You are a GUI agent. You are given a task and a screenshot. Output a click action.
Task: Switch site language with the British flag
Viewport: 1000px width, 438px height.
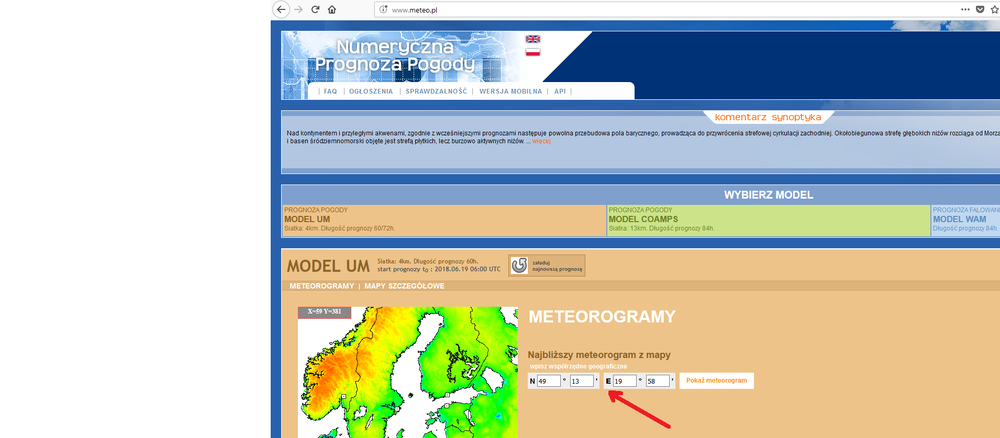point(533,39)
